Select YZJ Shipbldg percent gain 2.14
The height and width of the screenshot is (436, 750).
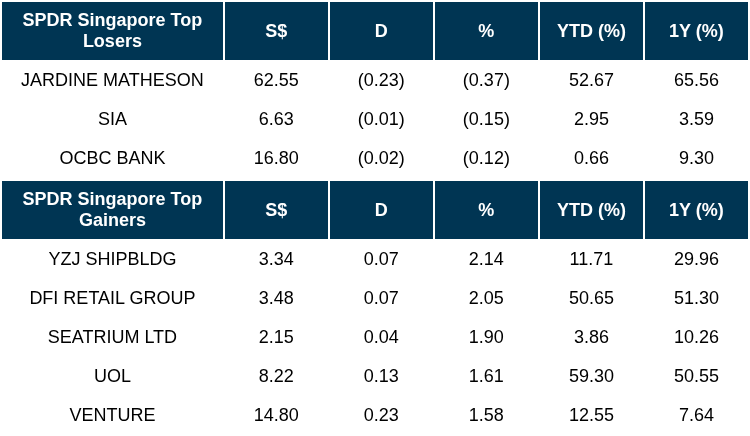[x=486, y=259]
